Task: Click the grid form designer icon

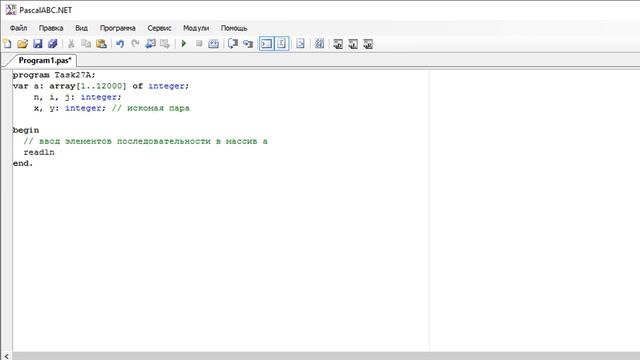Action: [x=320, y=44]
